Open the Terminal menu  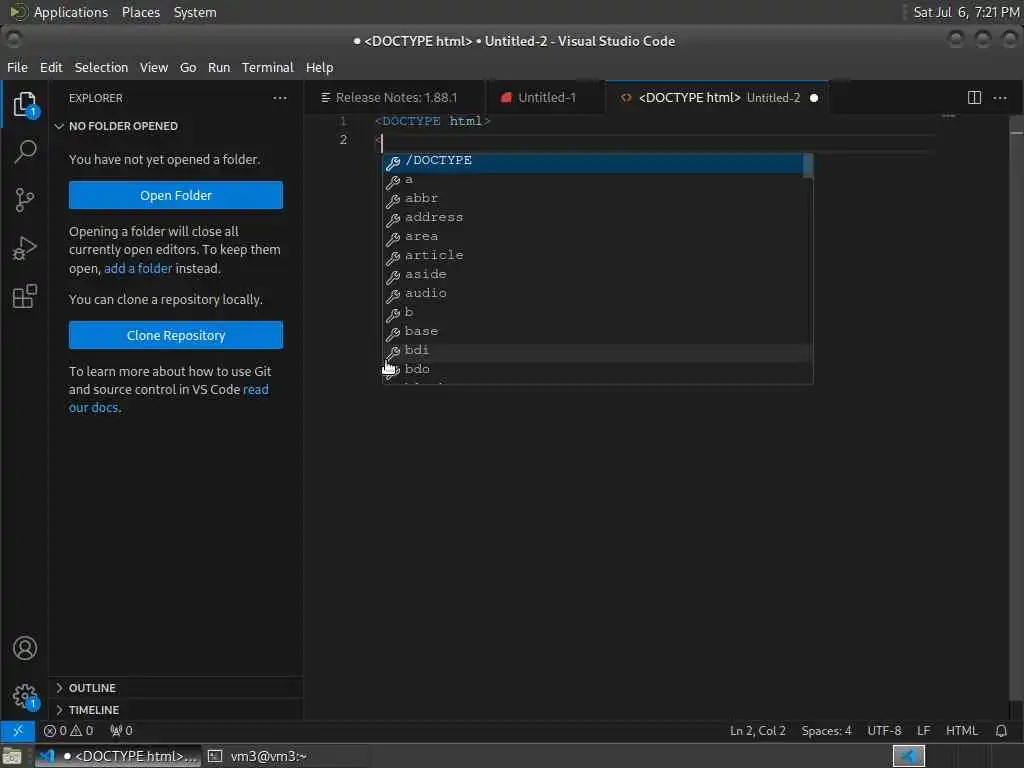pos(268,67)
